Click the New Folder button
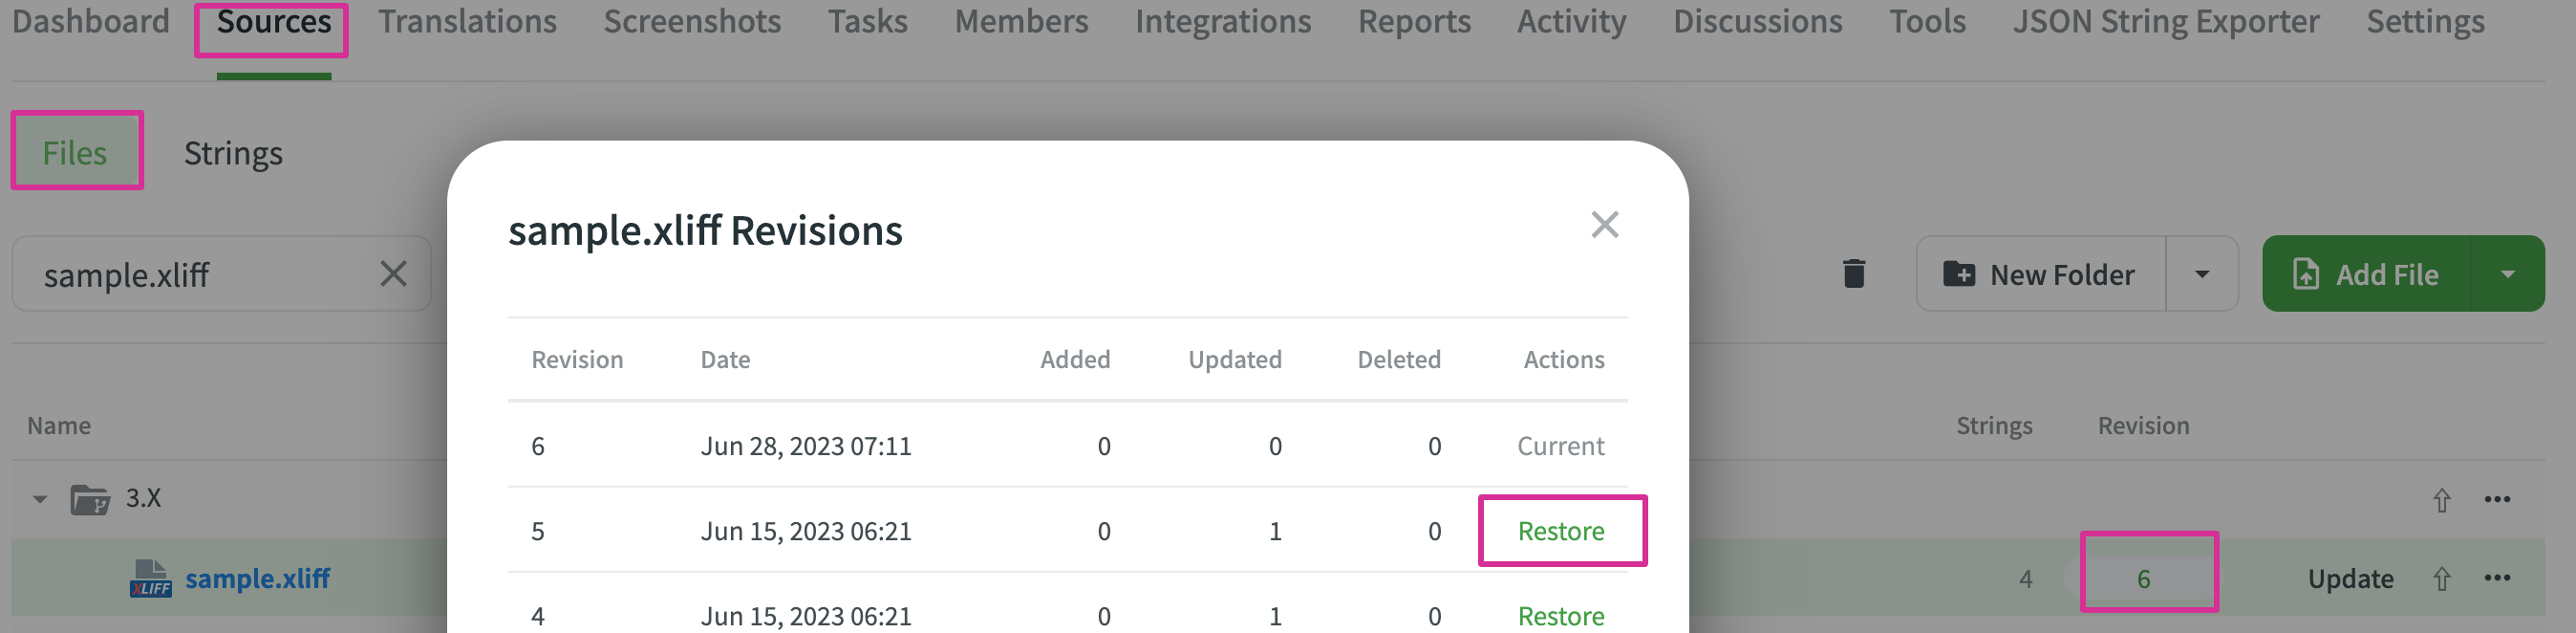 point(2040,274)
